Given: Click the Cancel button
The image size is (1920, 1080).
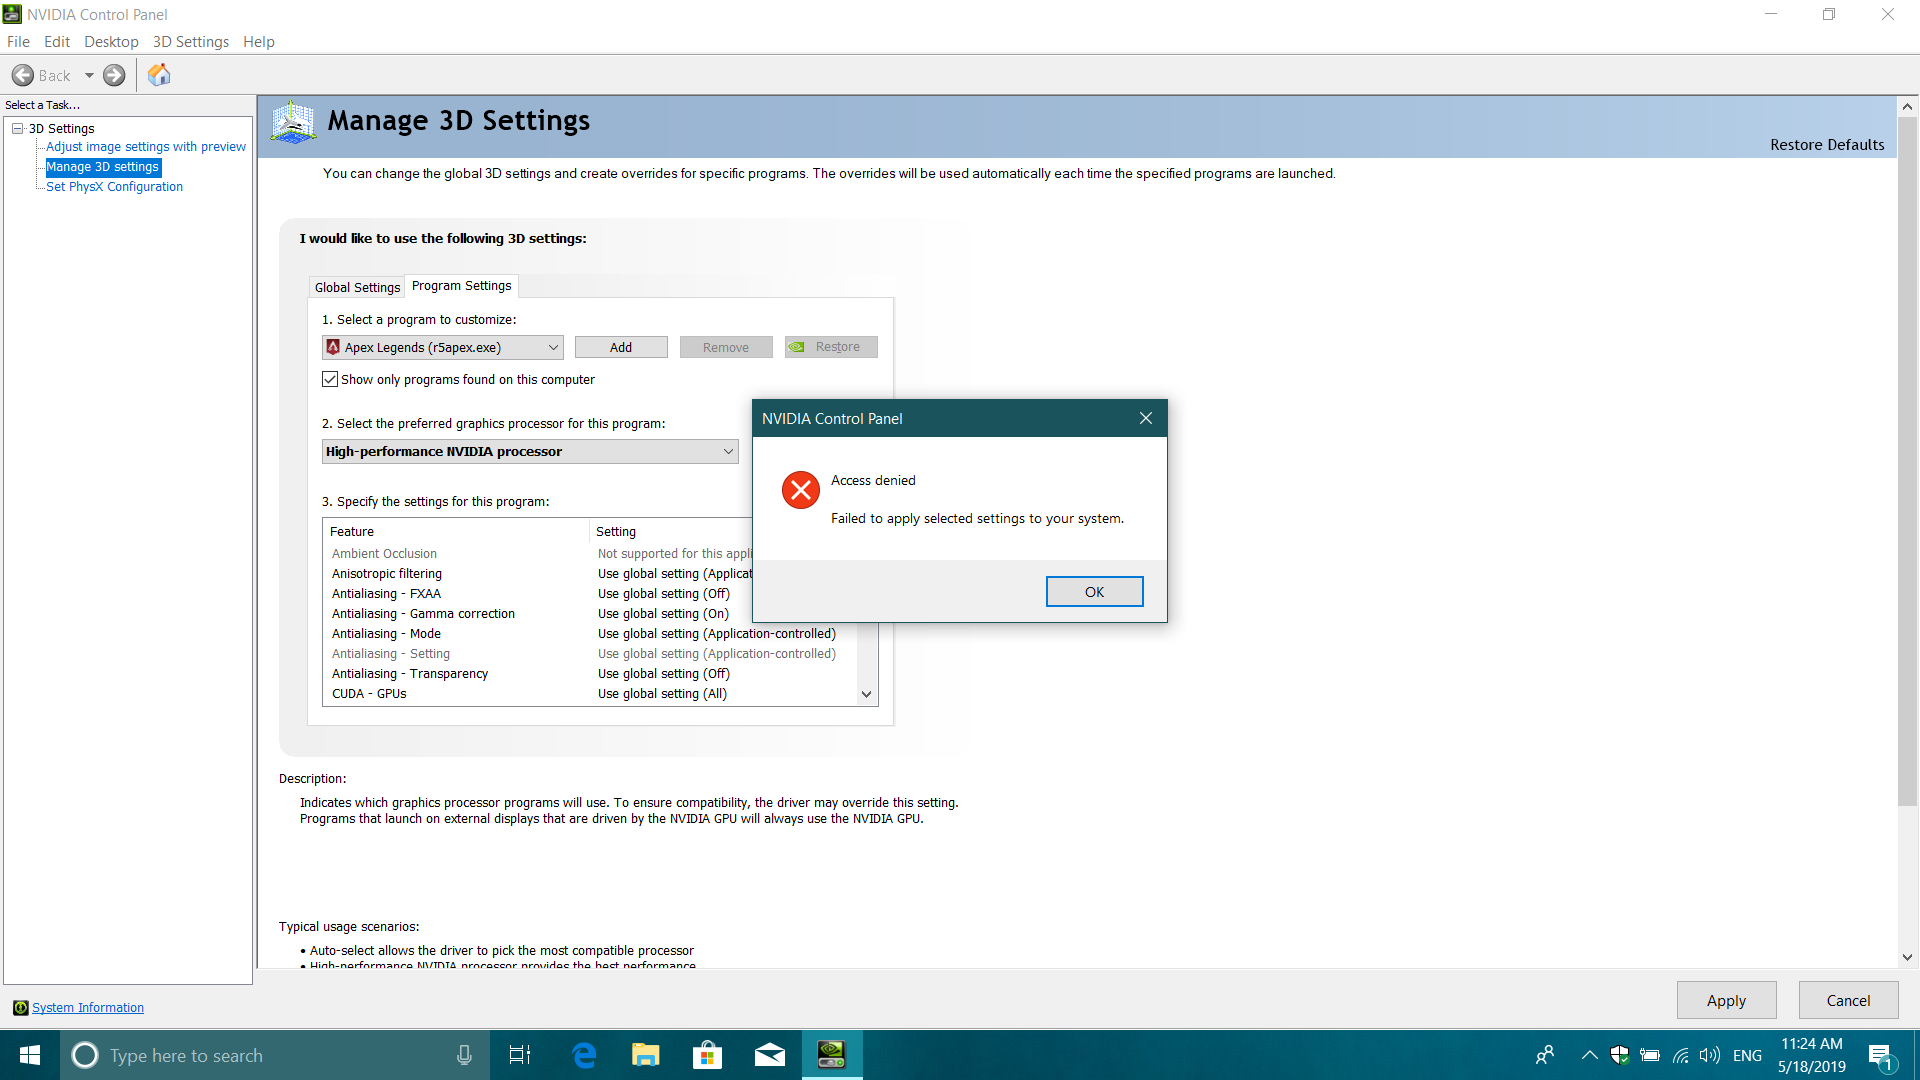Looking at the screenshot, I should point(1848,1000).
